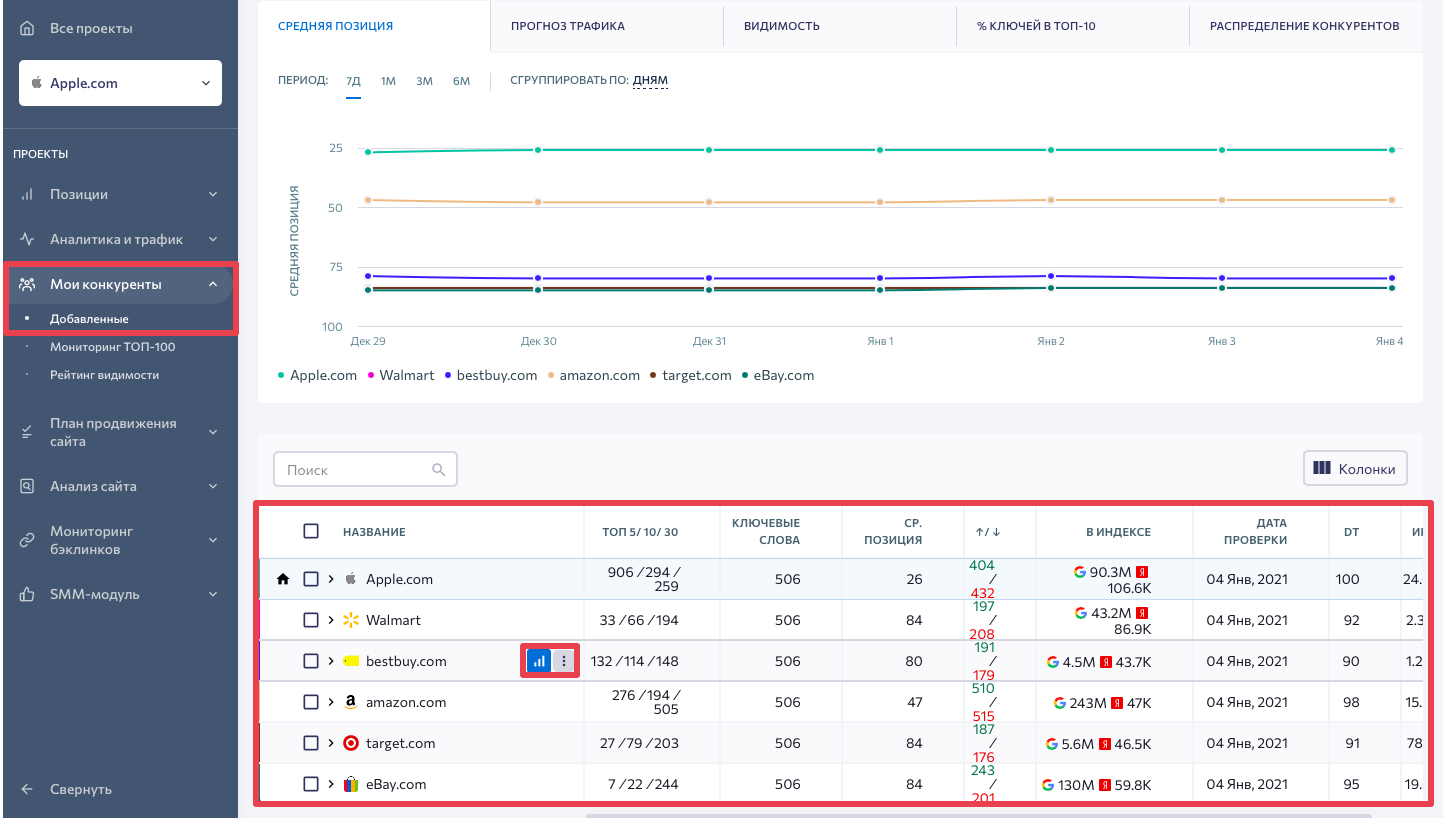The image size is (1443, 818).
Task: Click the Аналитика и трафик pulse icon
Action: pyautogui.click(x=28, y=240)
